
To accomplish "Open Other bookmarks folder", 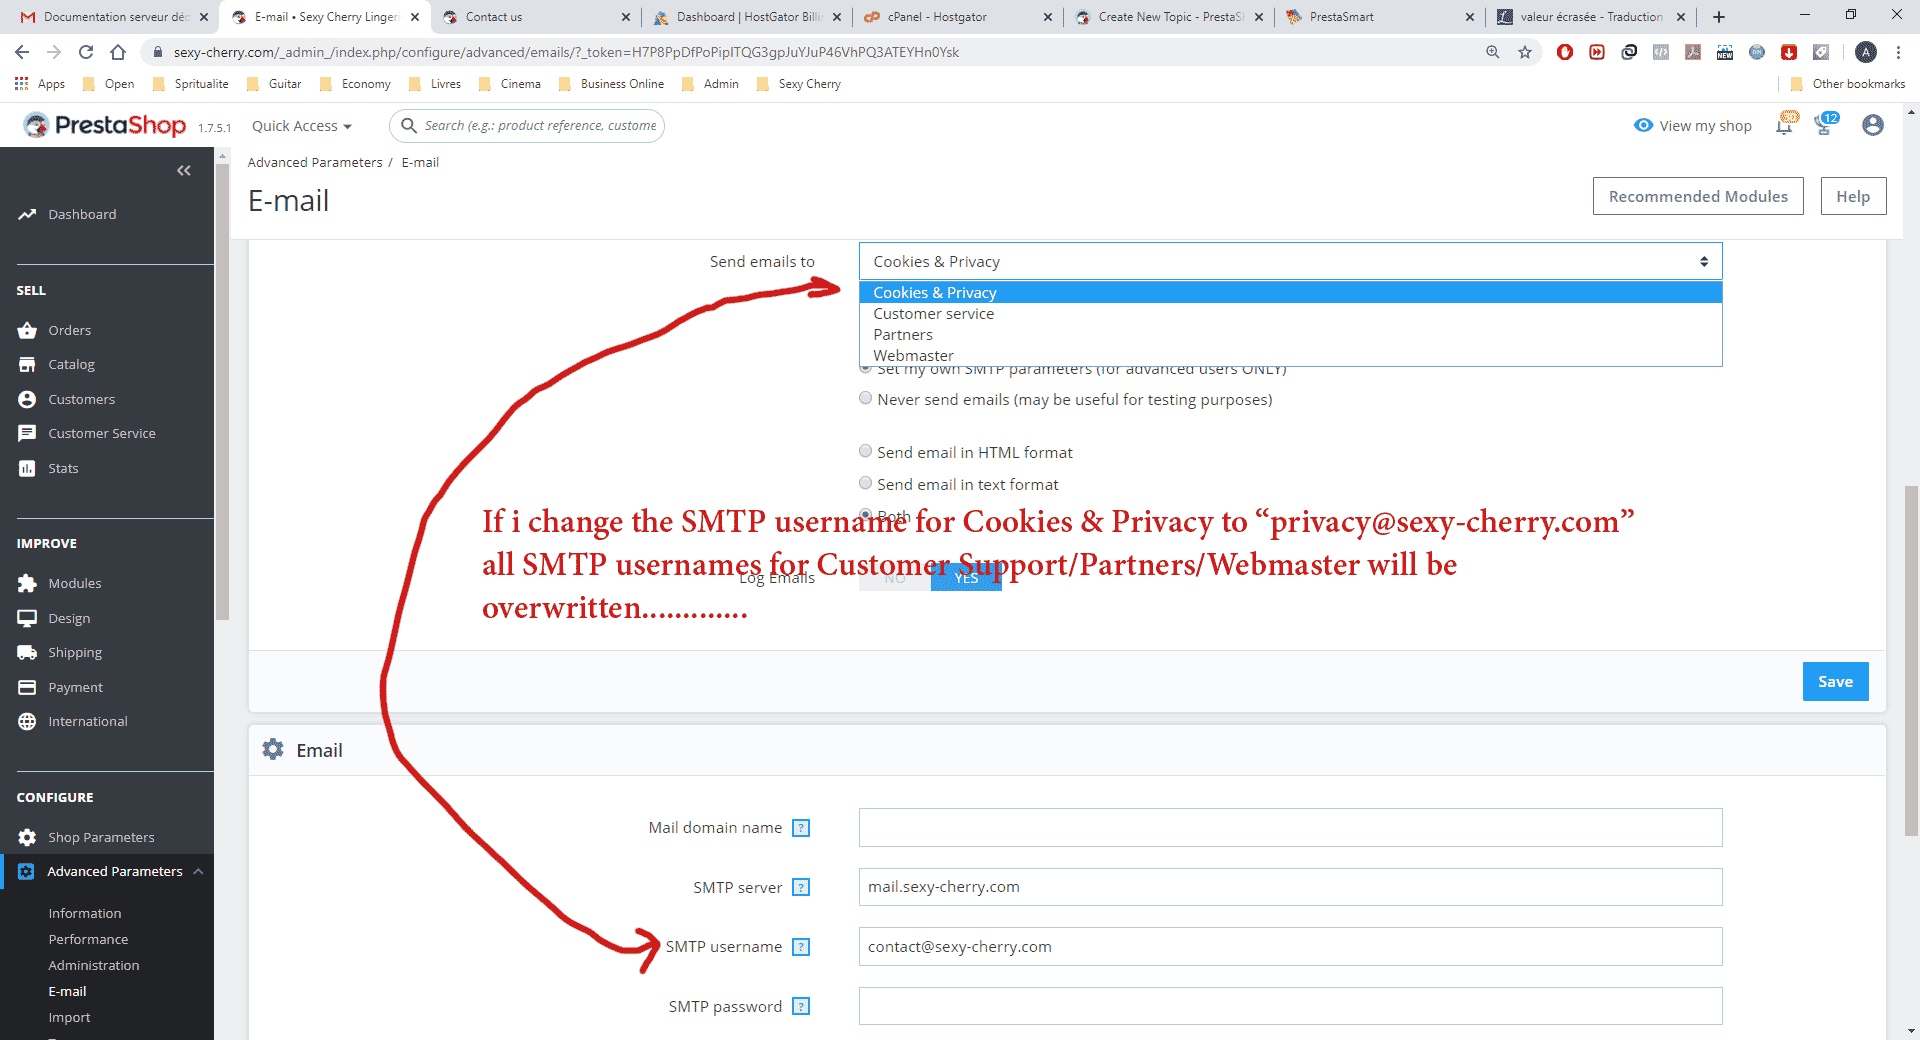I will (x=1848, y=84).
